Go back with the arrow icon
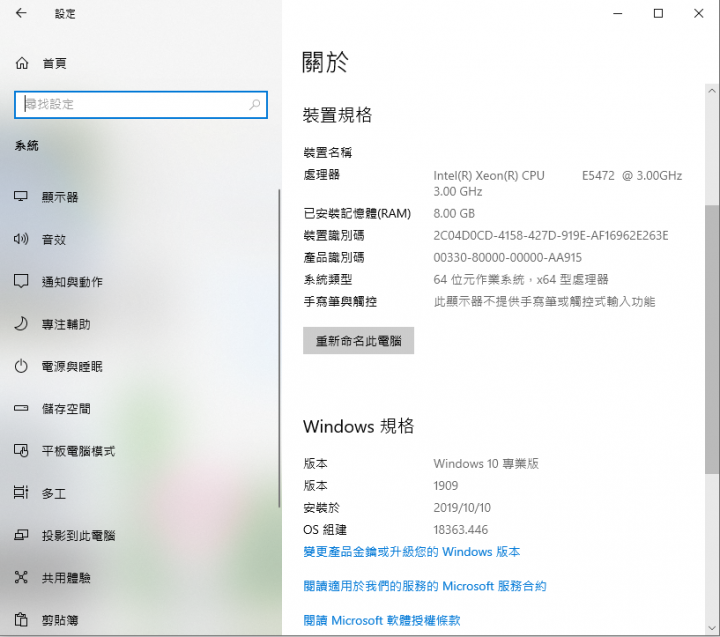The width and height of the screenshot is (720, 637). 21,13
